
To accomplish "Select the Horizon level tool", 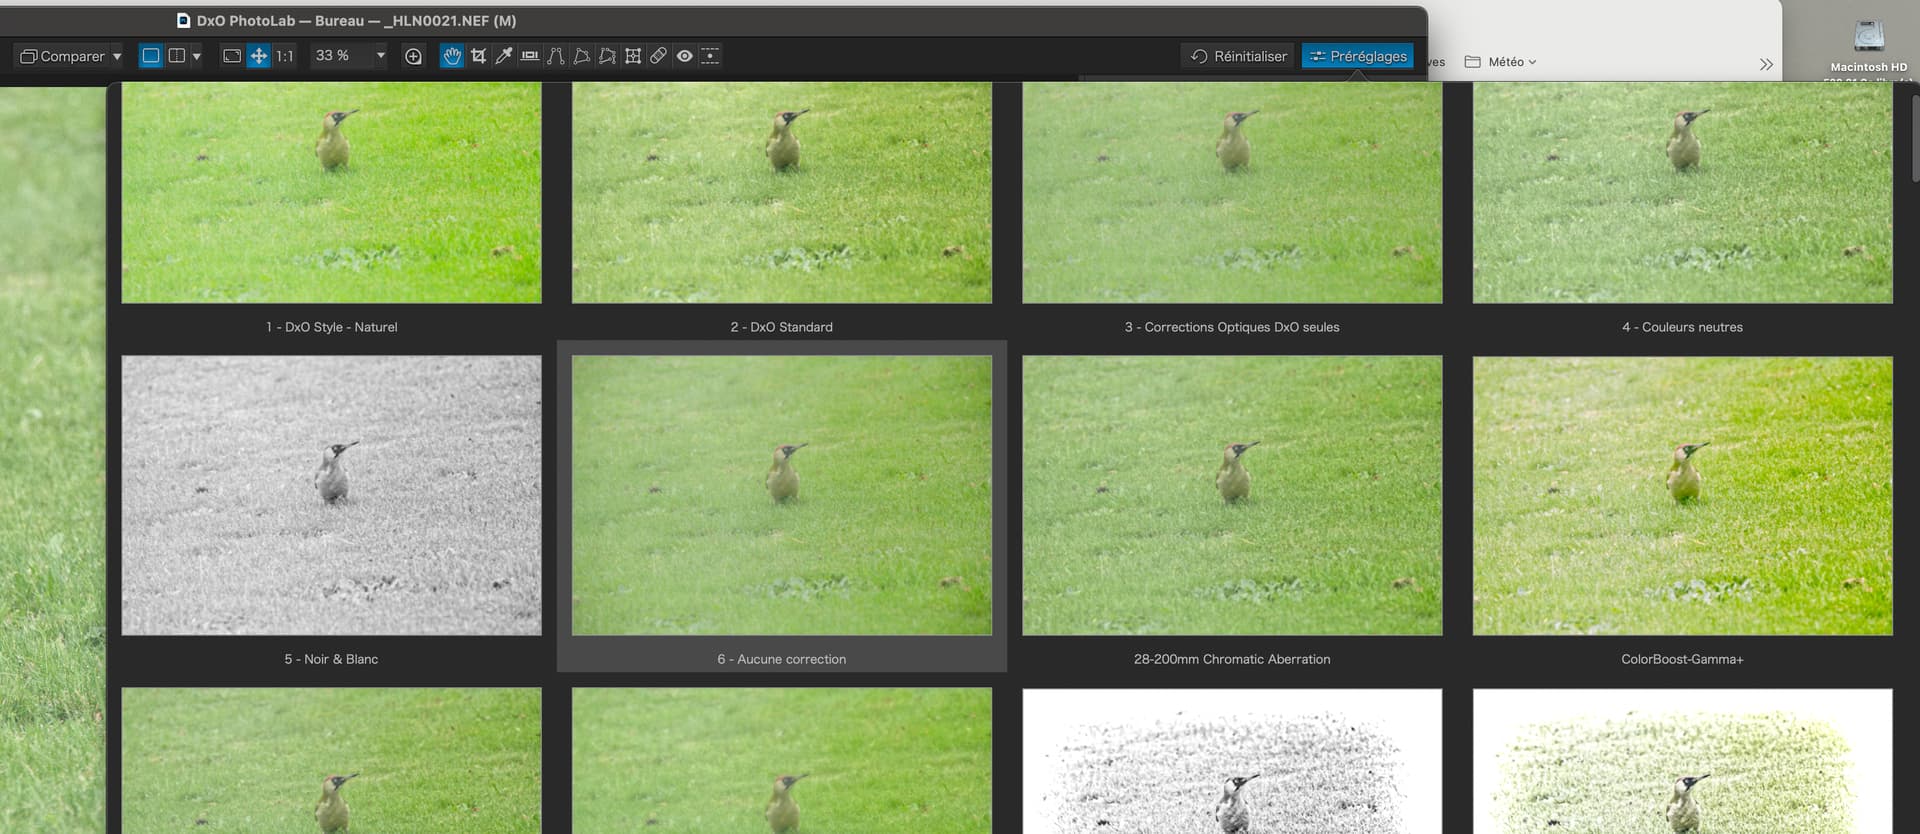I will coord(530,56).
